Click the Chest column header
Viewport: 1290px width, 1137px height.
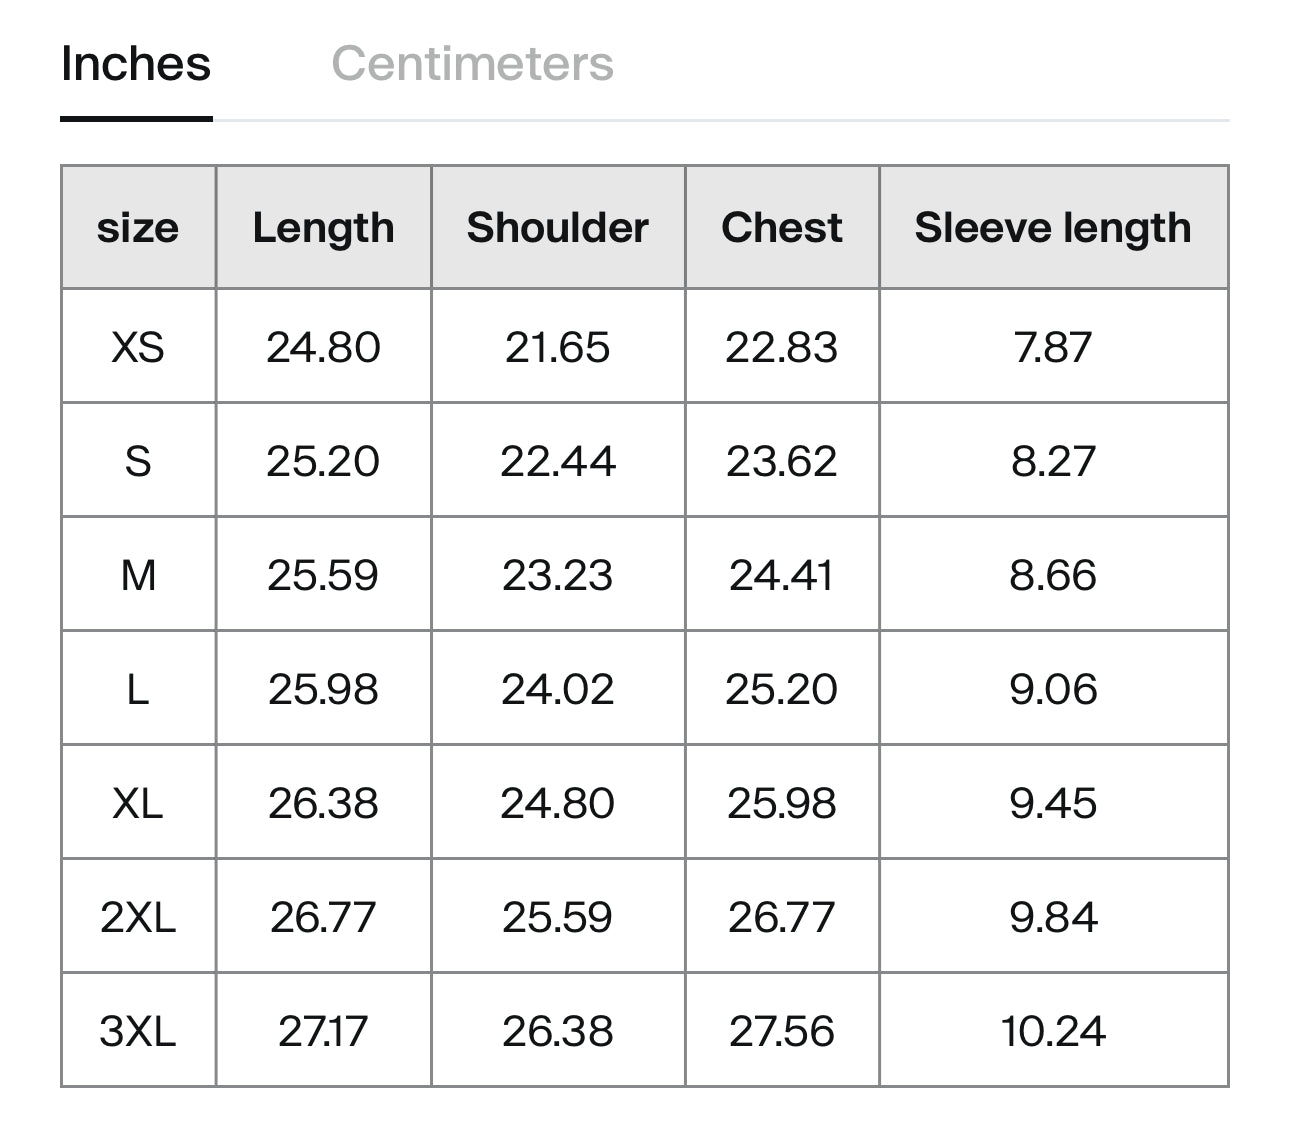pyautogui.click(x=781, y=228)
